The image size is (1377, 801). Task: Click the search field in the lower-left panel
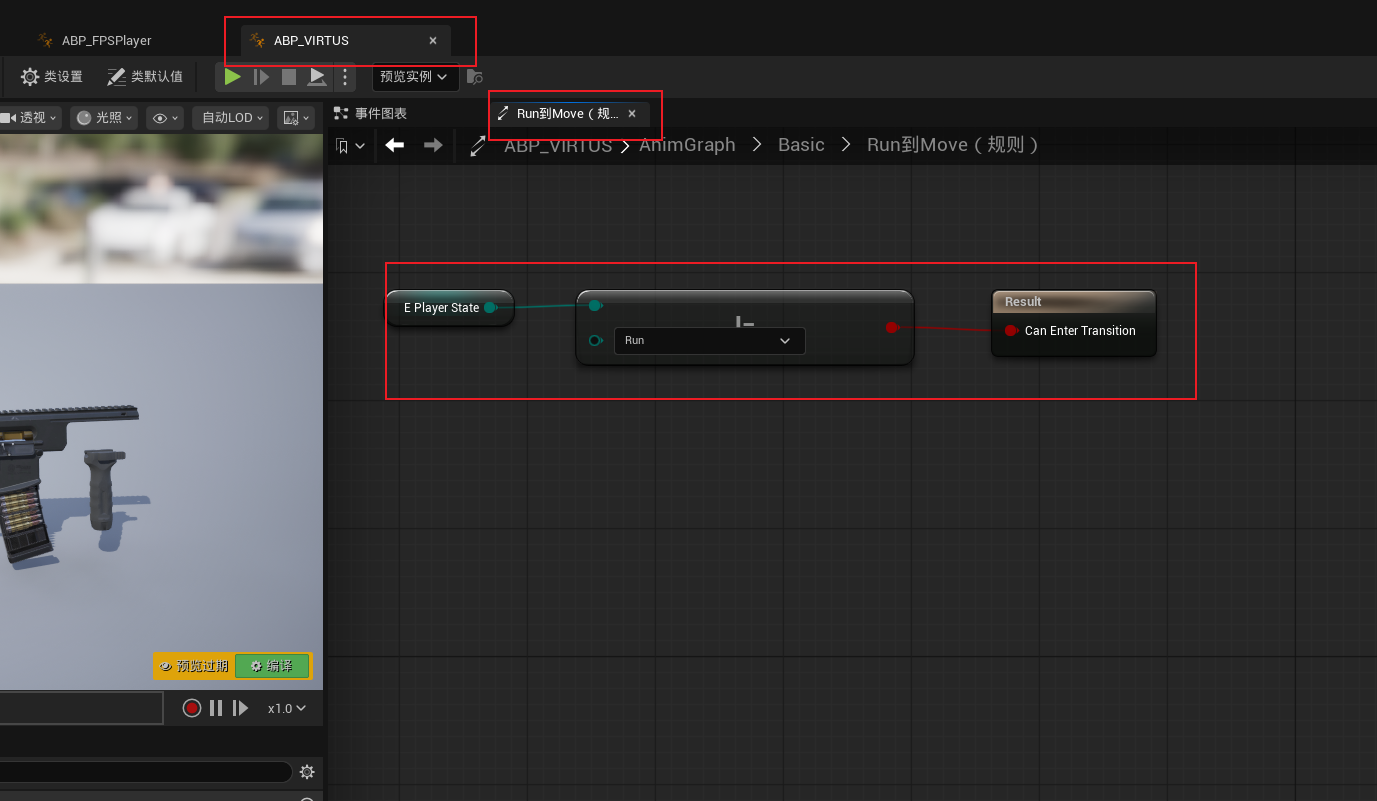coord(146,772)
